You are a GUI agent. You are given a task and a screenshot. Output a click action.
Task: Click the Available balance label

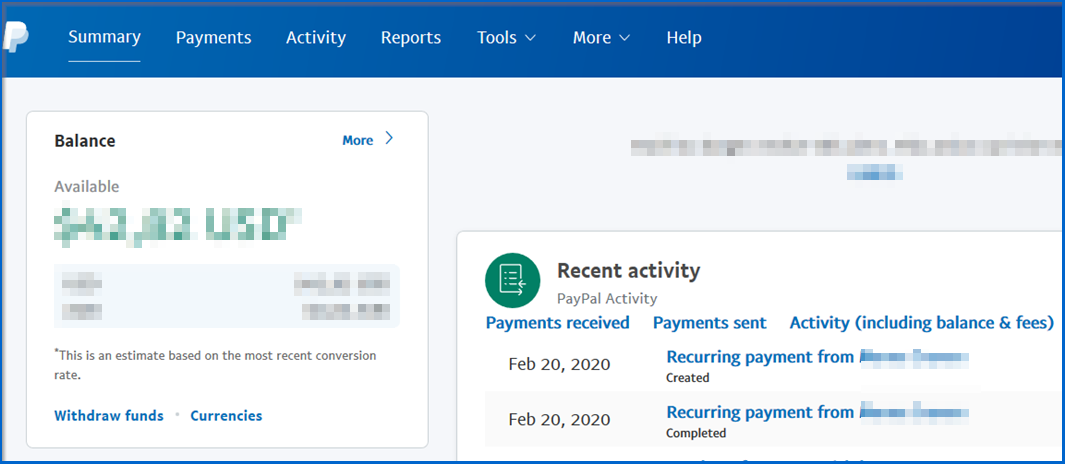87,186
